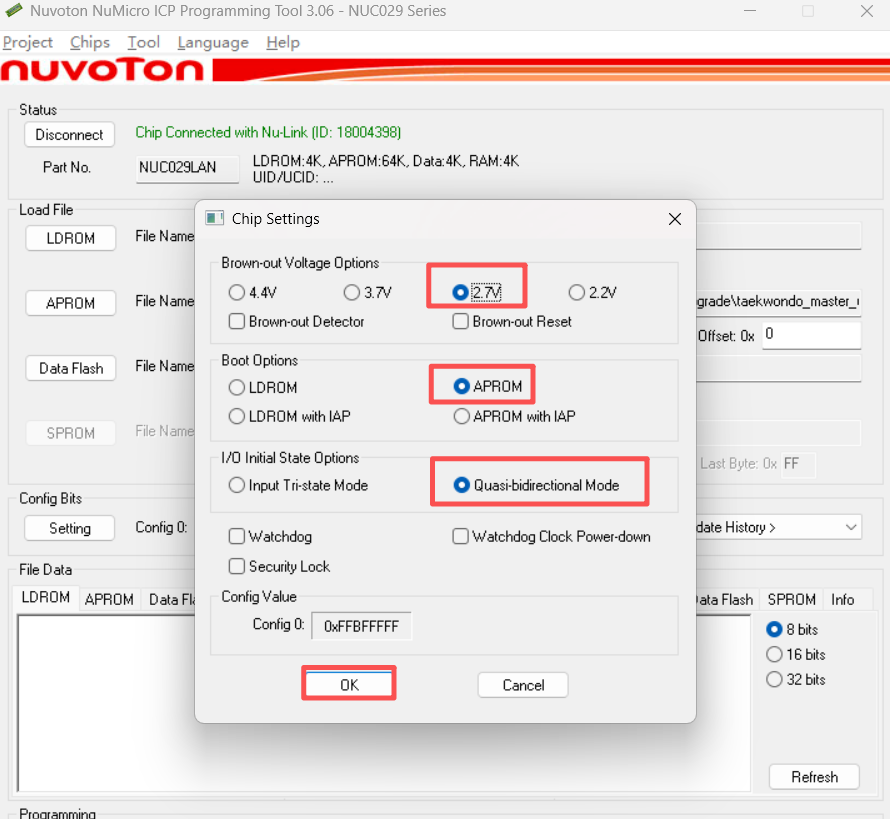Enable the Watchdog checkbox
The width and height of the screenshot is (890, 819).
click(x=237, y=537)
